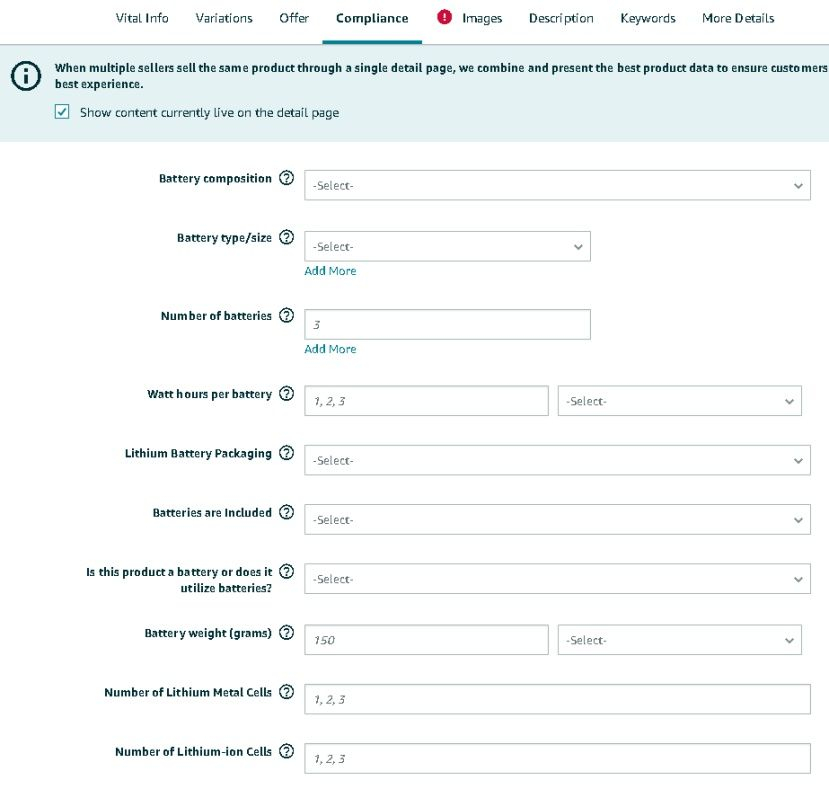This screenshot has height=789, width=829.
Task: Click Add More under Number of batteries
Action: [x=330, y=349]
